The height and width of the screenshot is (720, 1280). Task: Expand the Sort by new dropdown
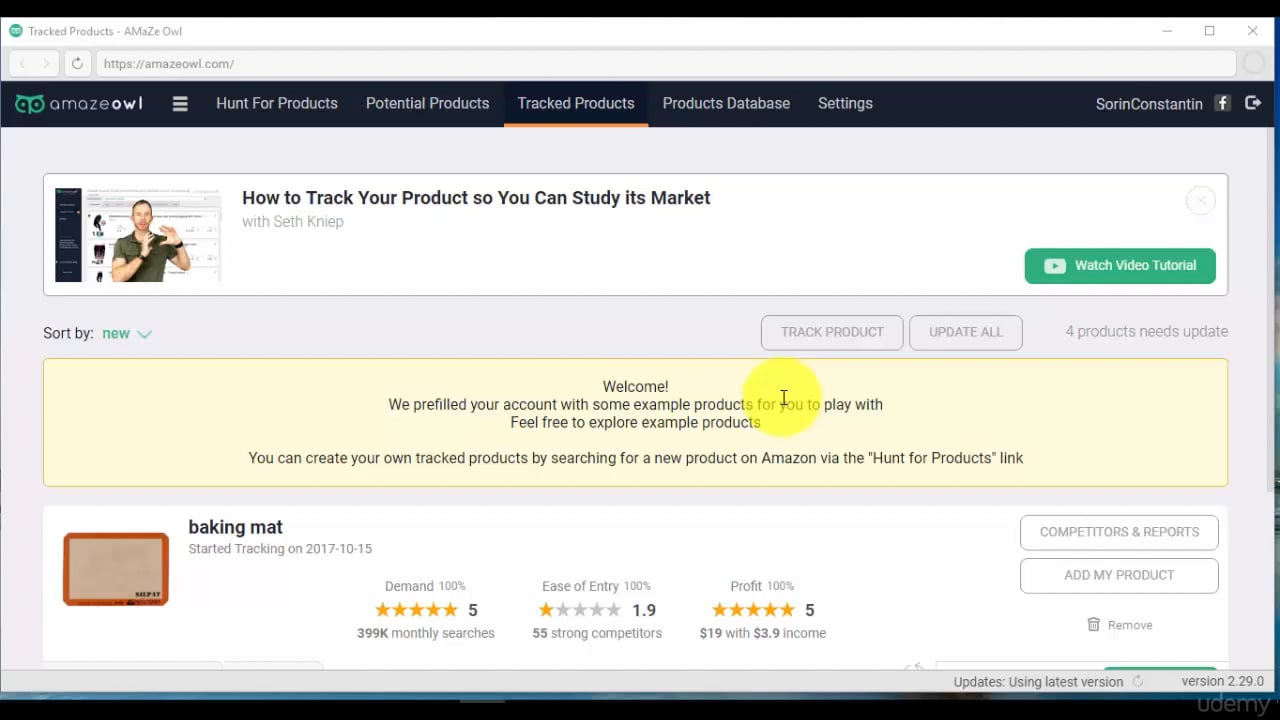[126, 334]
